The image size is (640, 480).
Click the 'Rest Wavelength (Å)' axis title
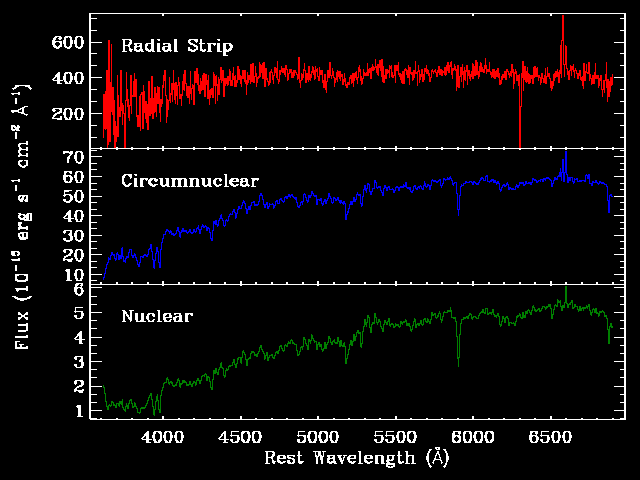(357, 458)
